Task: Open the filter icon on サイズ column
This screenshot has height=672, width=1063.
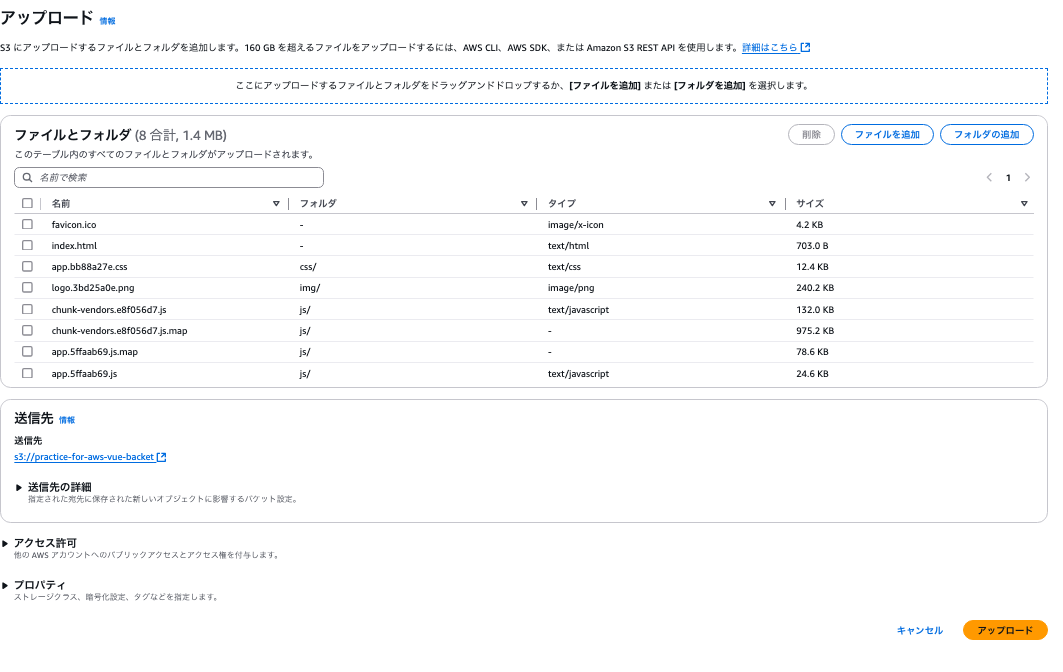Action: tap(1025, 203)
